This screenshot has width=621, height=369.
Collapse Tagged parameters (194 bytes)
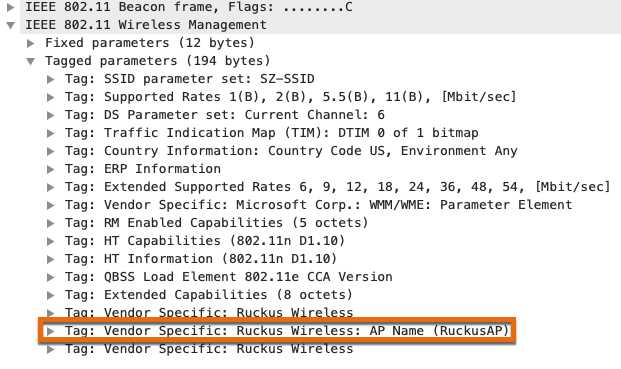tap(30, 61)
